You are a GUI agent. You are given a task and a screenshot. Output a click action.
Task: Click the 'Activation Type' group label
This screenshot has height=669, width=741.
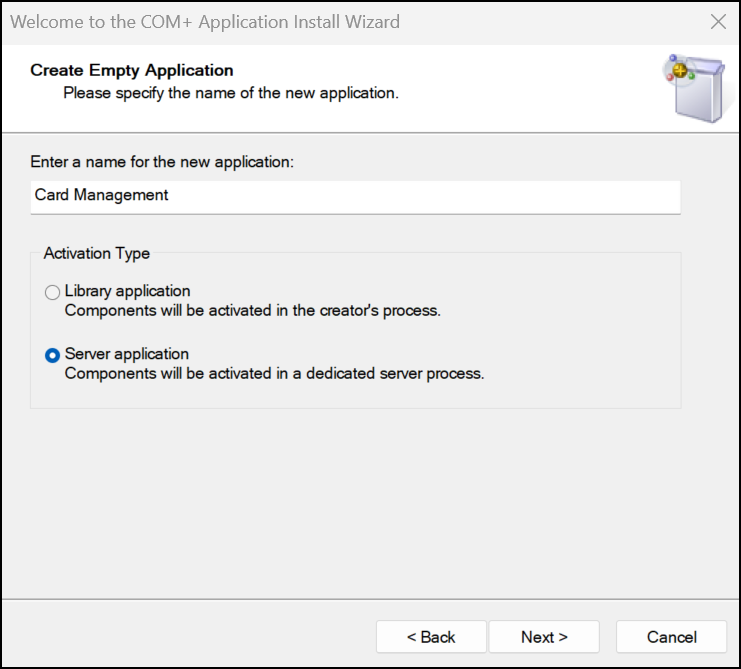coord(97,254)
